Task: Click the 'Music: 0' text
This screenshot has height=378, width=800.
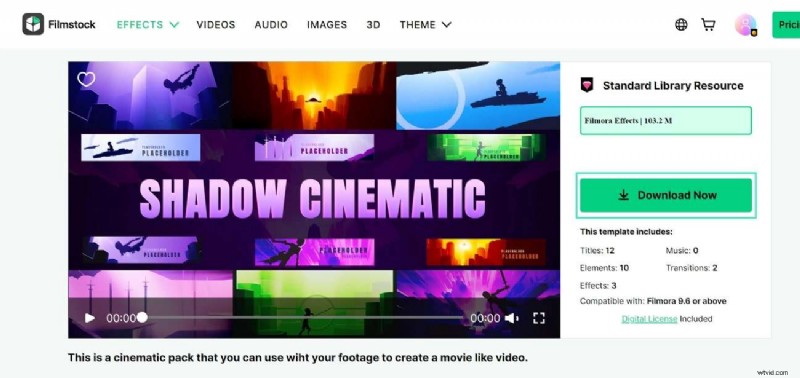Action: coord(682,250)
